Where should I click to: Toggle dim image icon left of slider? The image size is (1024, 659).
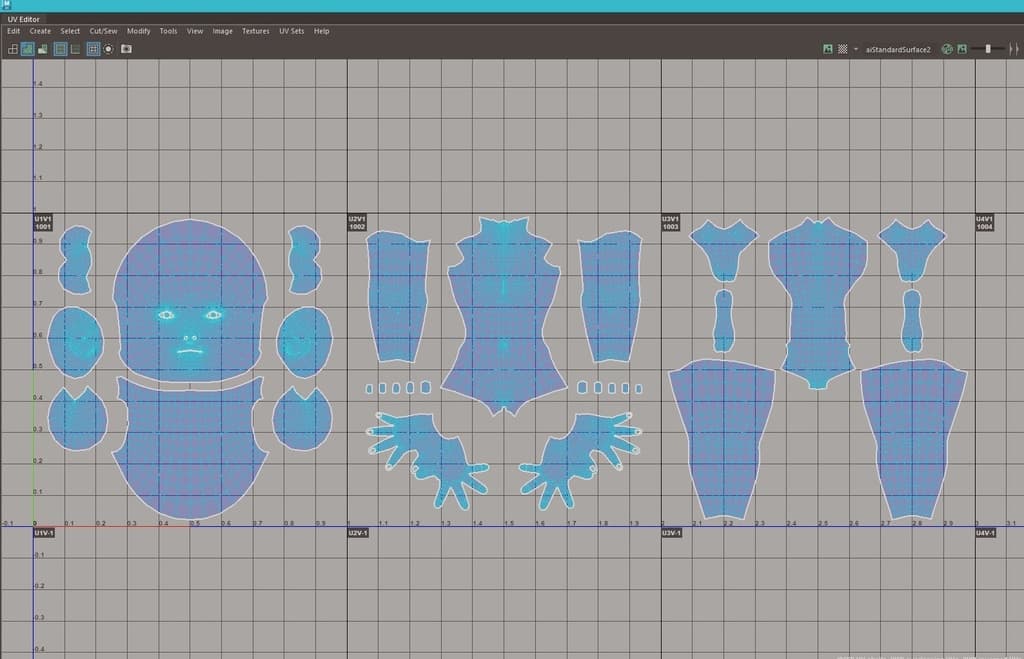pos(962,49)
